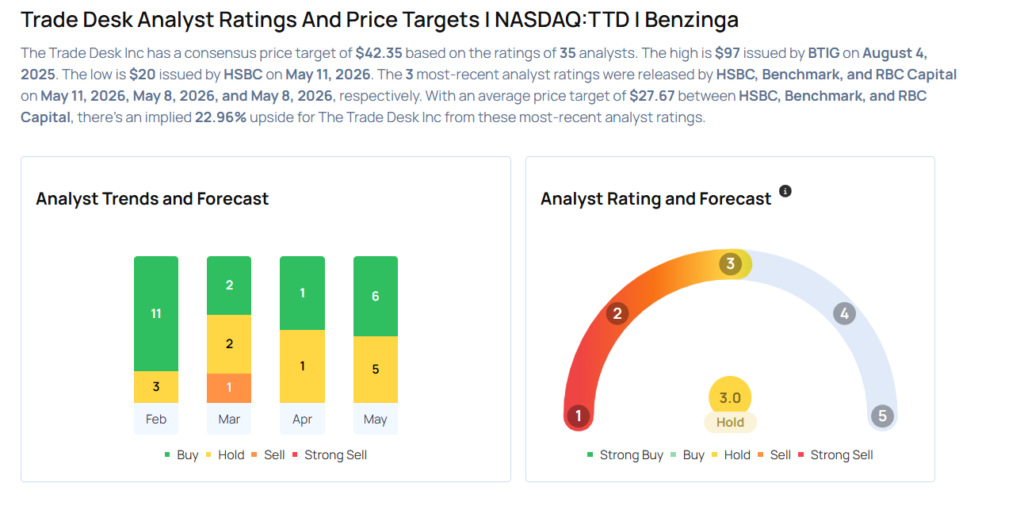The image size is (1024, 506).
Task: Toggle Strong Sell in the trends chart legend
Action: click(330, 455)
